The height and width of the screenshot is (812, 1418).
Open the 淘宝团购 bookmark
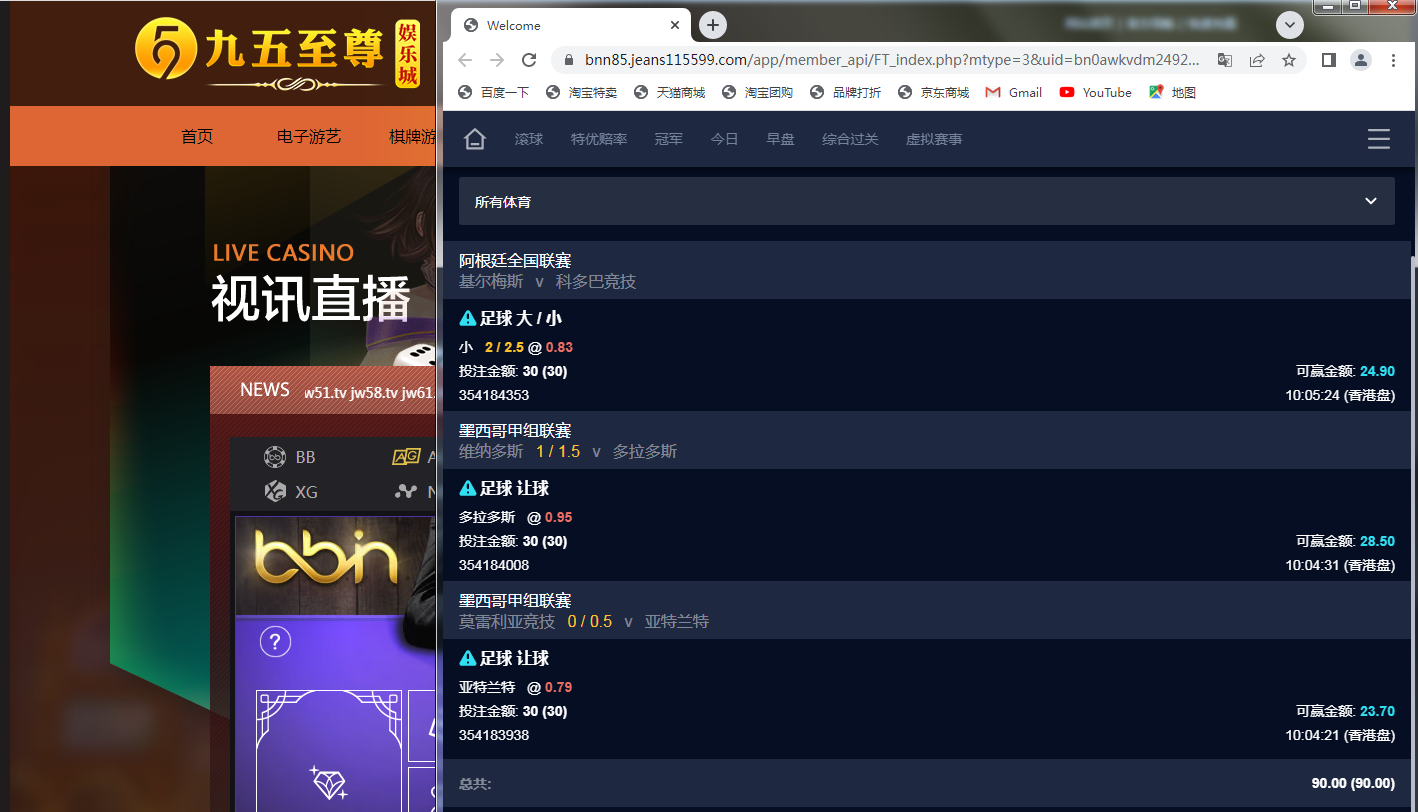click(x=758, y=92)
